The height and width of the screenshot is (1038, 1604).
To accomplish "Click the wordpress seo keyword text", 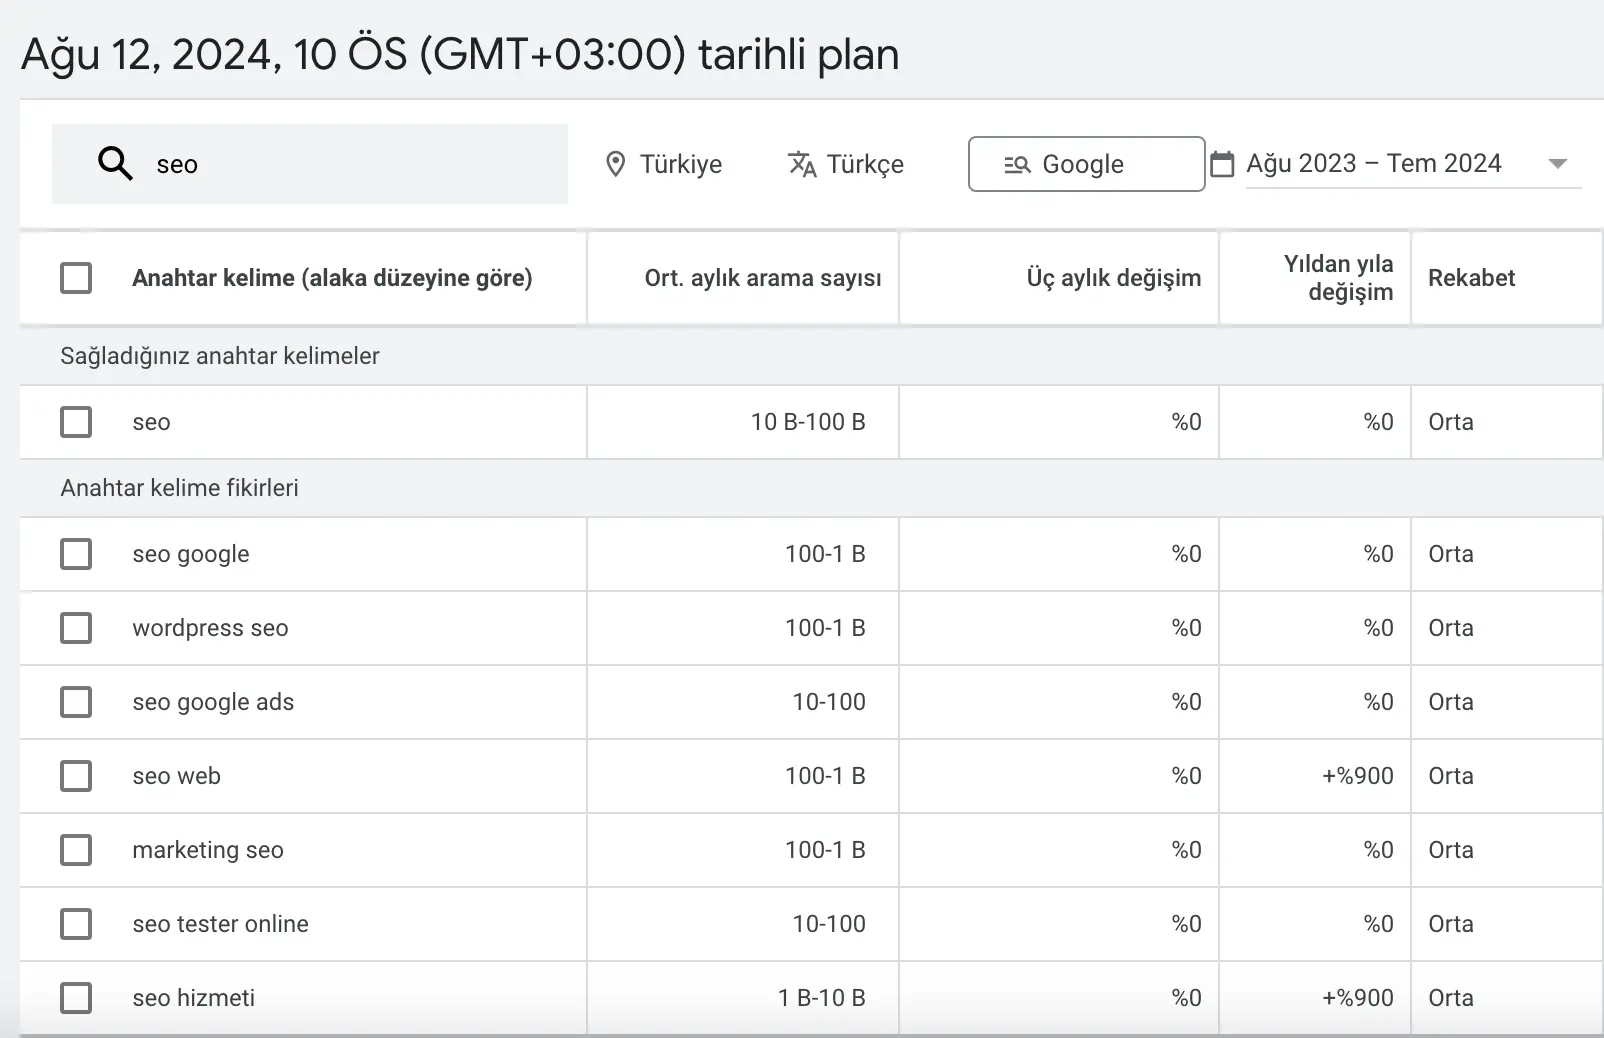I will click(210, 628).
